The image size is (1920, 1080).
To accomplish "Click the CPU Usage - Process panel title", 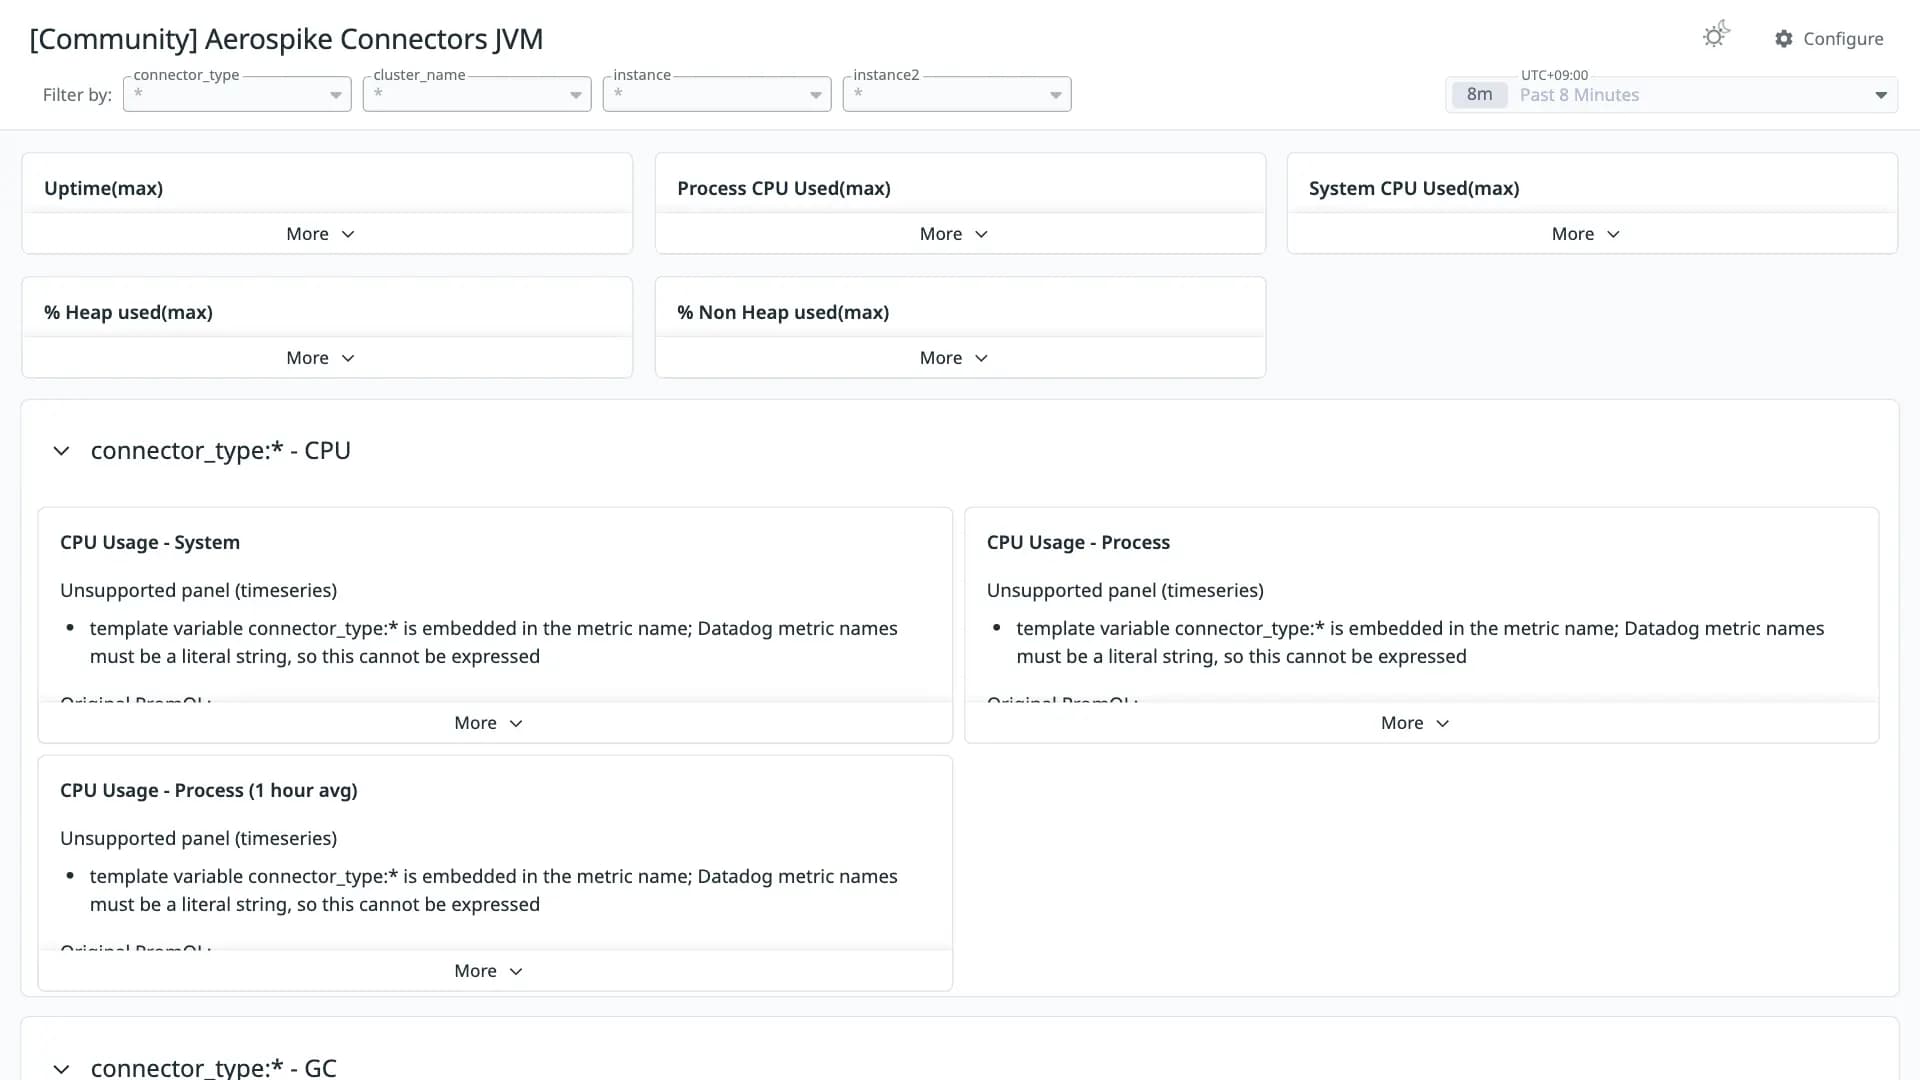I will [x=1078, y=542].
